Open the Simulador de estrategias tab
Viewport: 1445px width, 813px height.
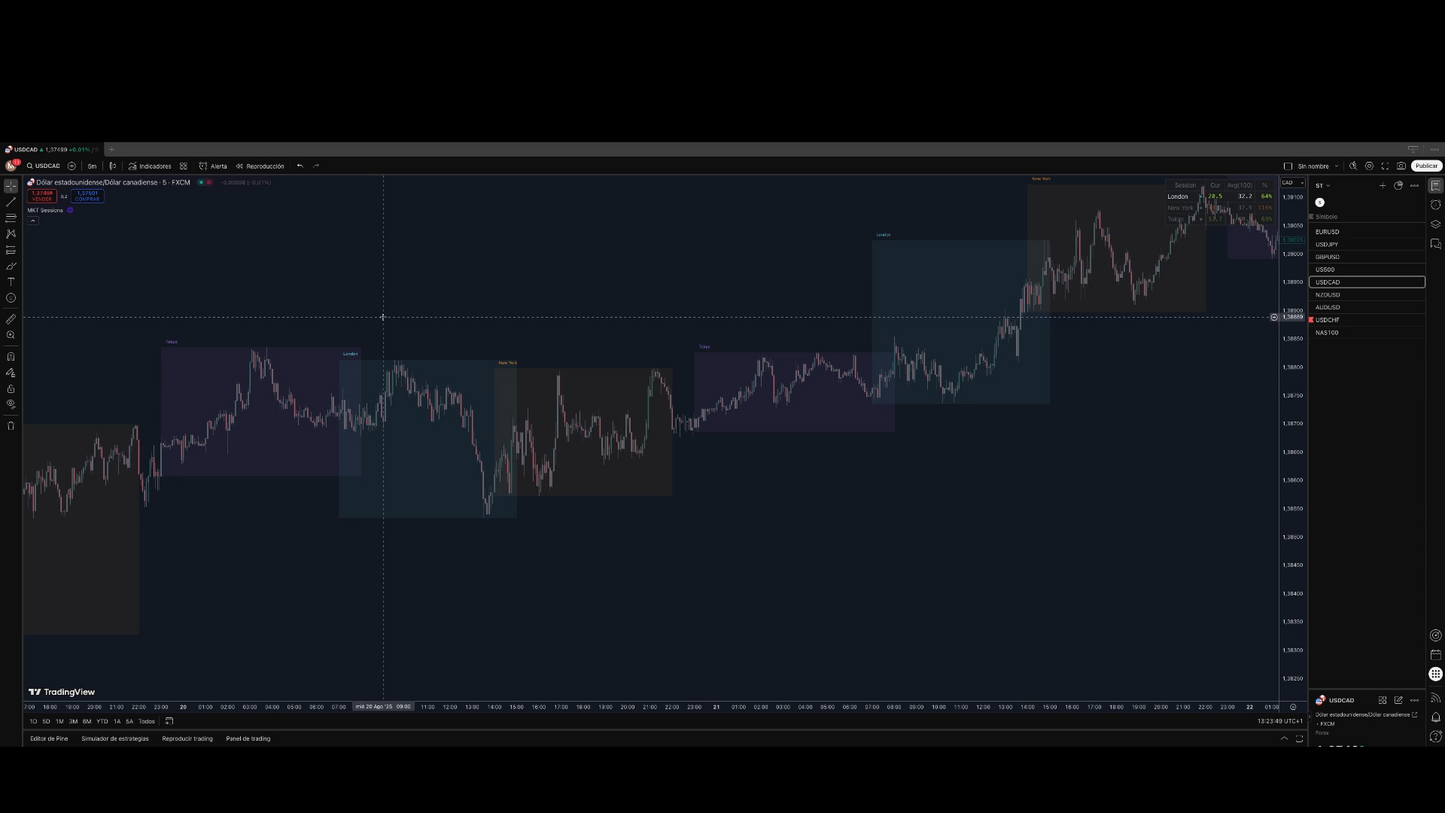(x=114, y=738)
